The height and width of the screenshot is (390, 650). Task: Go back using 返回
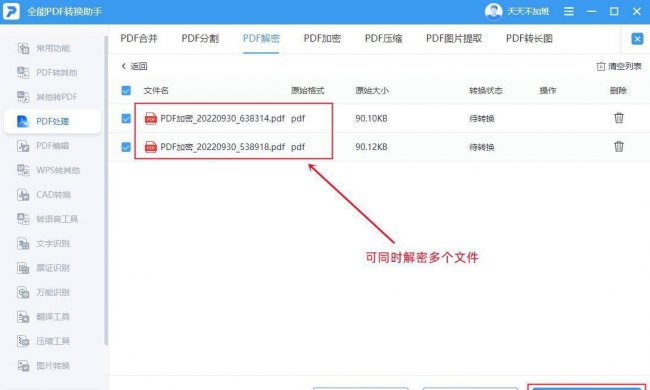[134, 66]
